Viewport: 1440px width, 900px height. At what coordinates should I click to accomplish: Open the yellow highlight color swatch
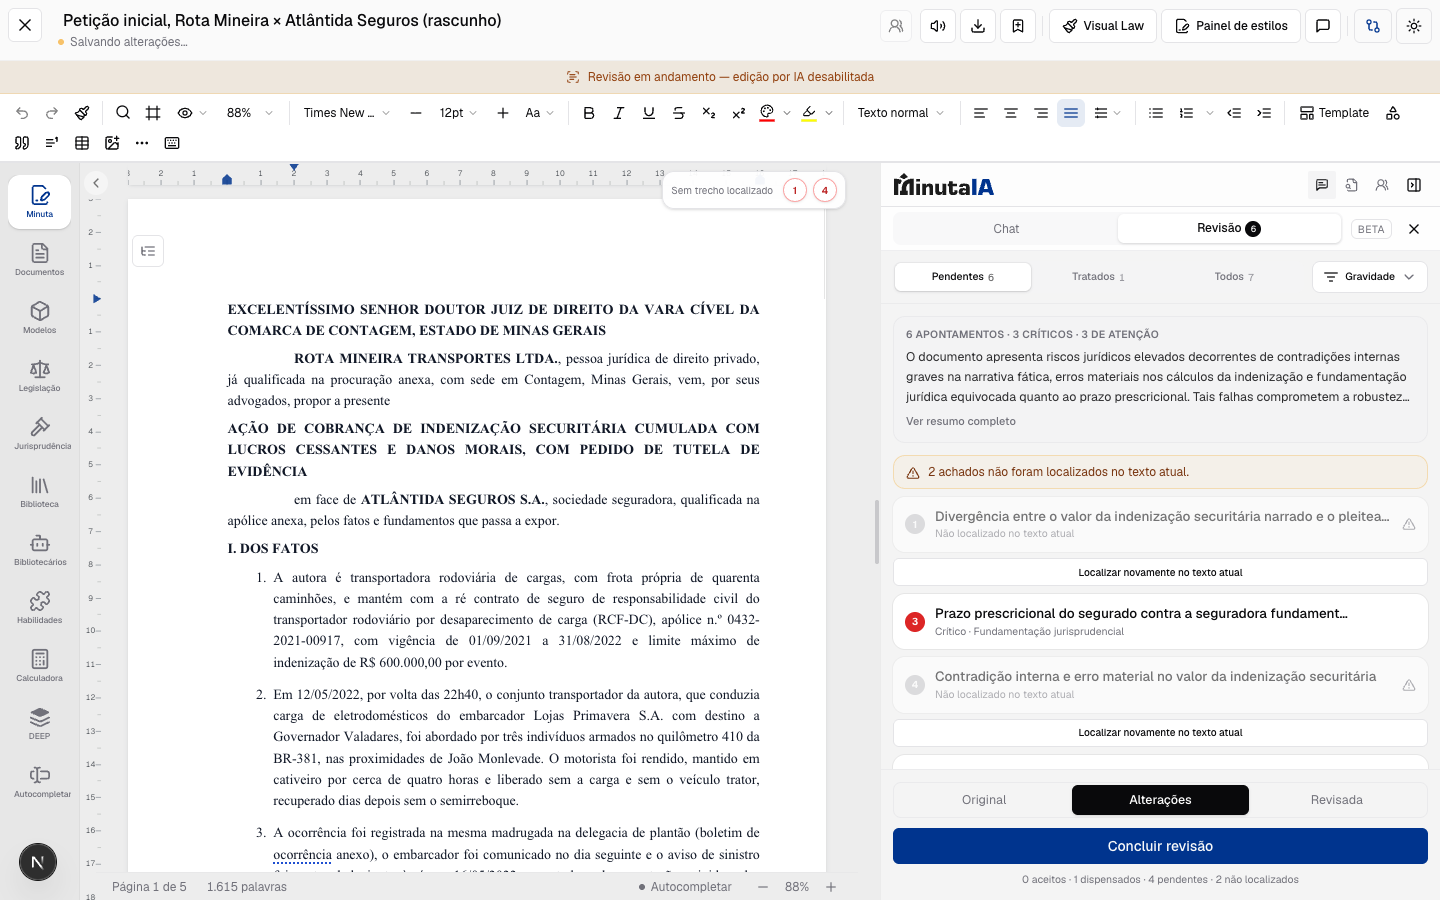click(x=809, y=113)
